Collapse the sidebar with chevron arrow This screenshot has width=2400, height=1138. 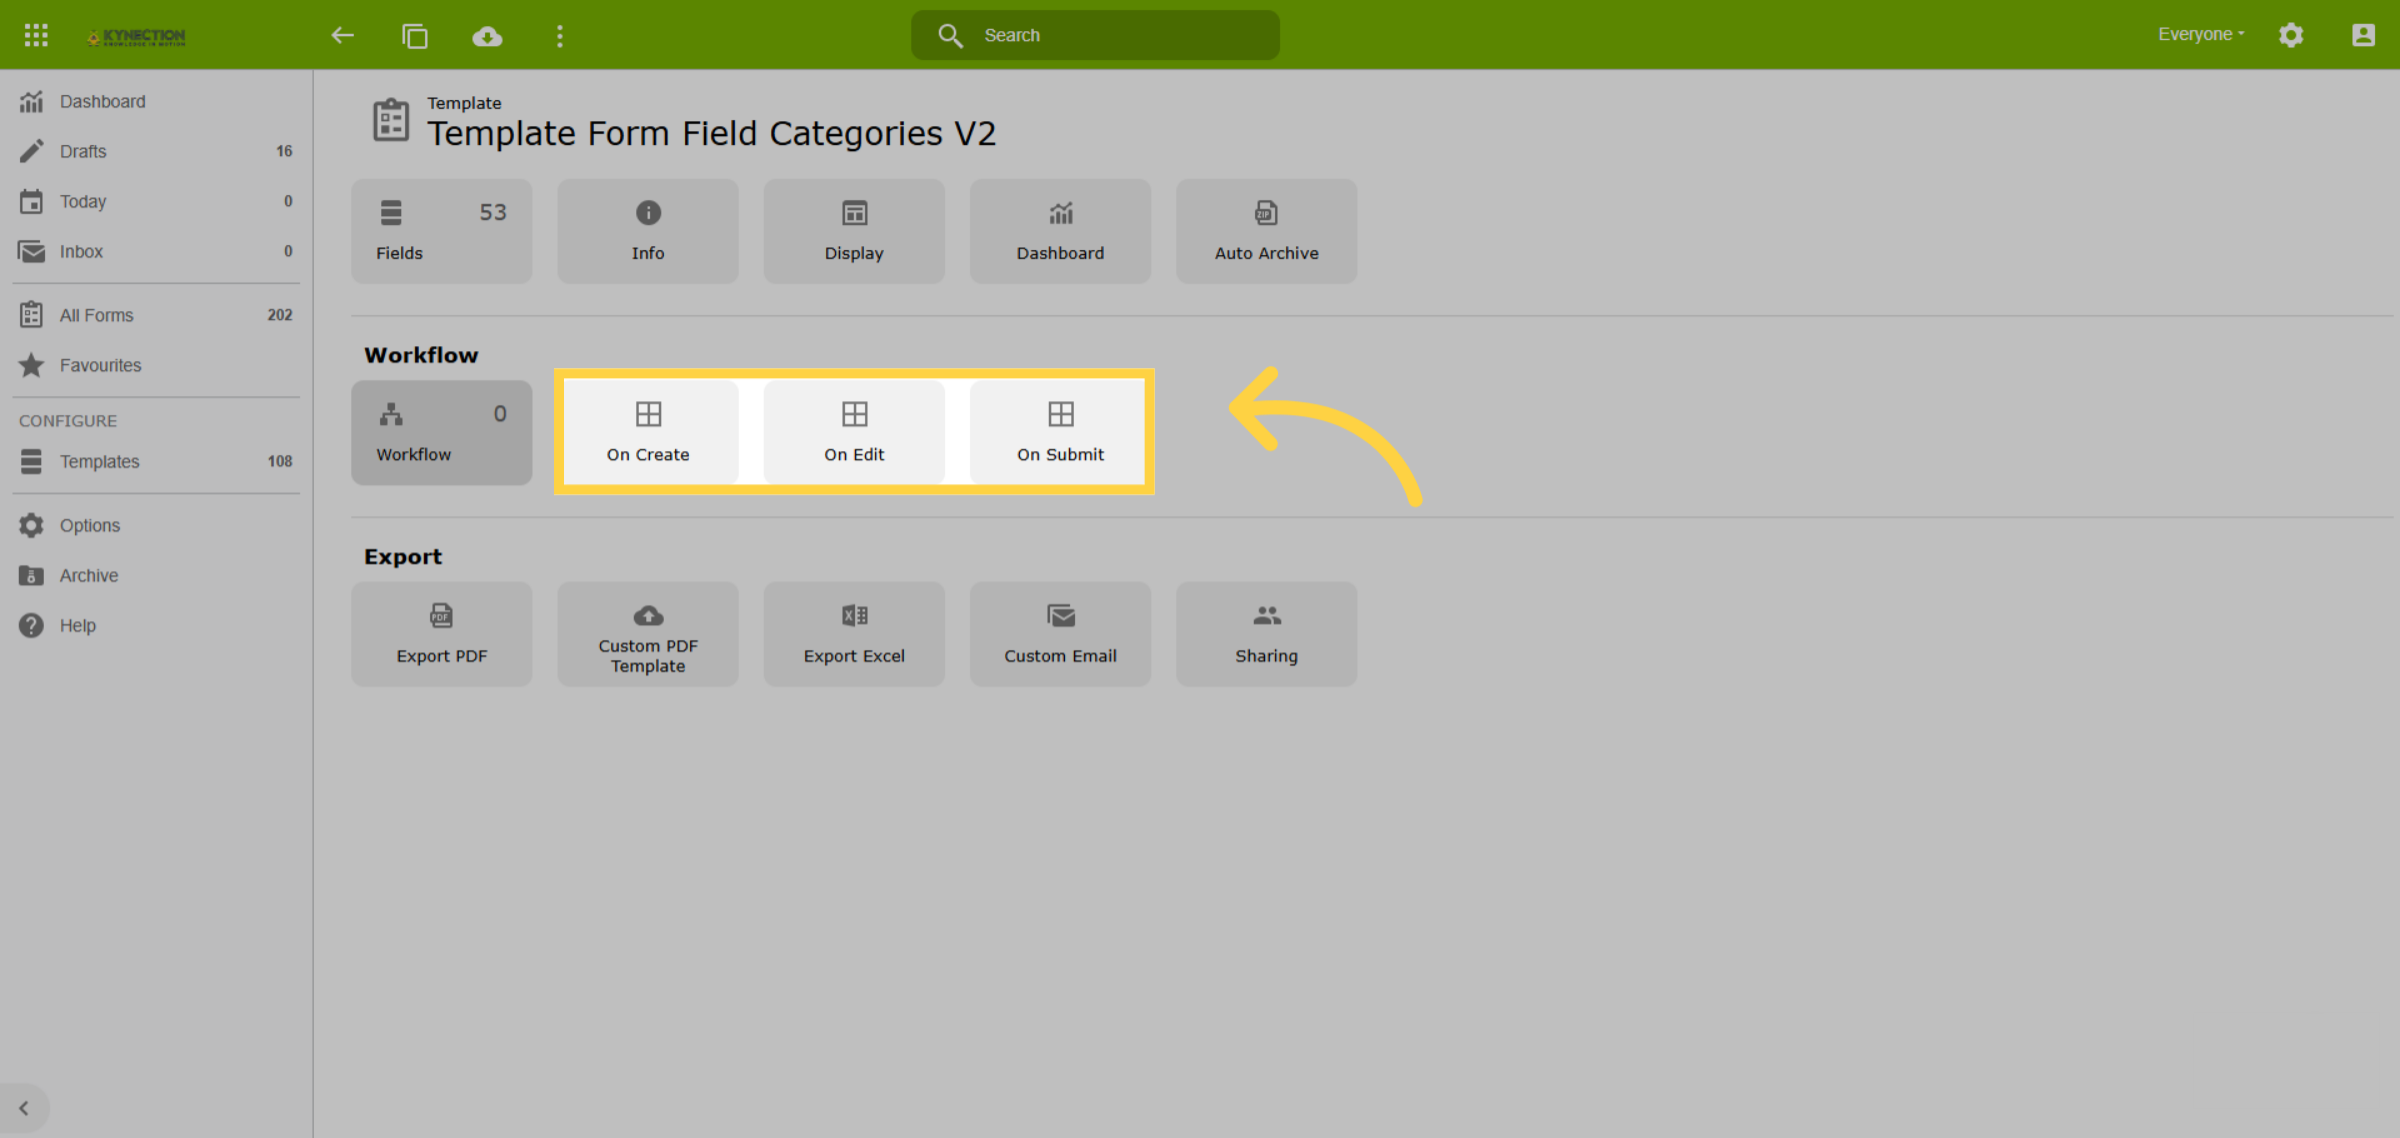pos(24,1108)
